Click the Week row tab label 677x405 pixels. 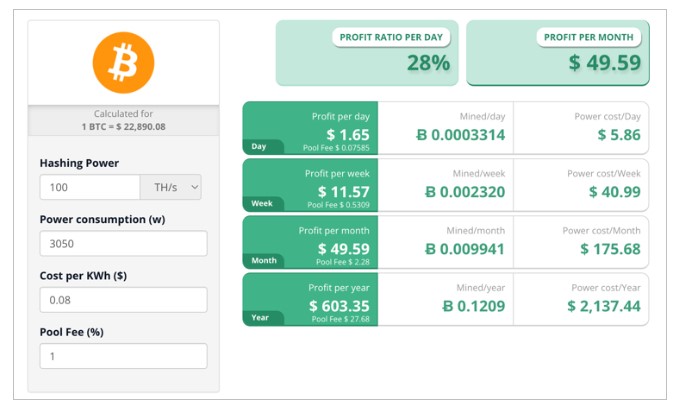pyautogui.click(x=262, y=203)
